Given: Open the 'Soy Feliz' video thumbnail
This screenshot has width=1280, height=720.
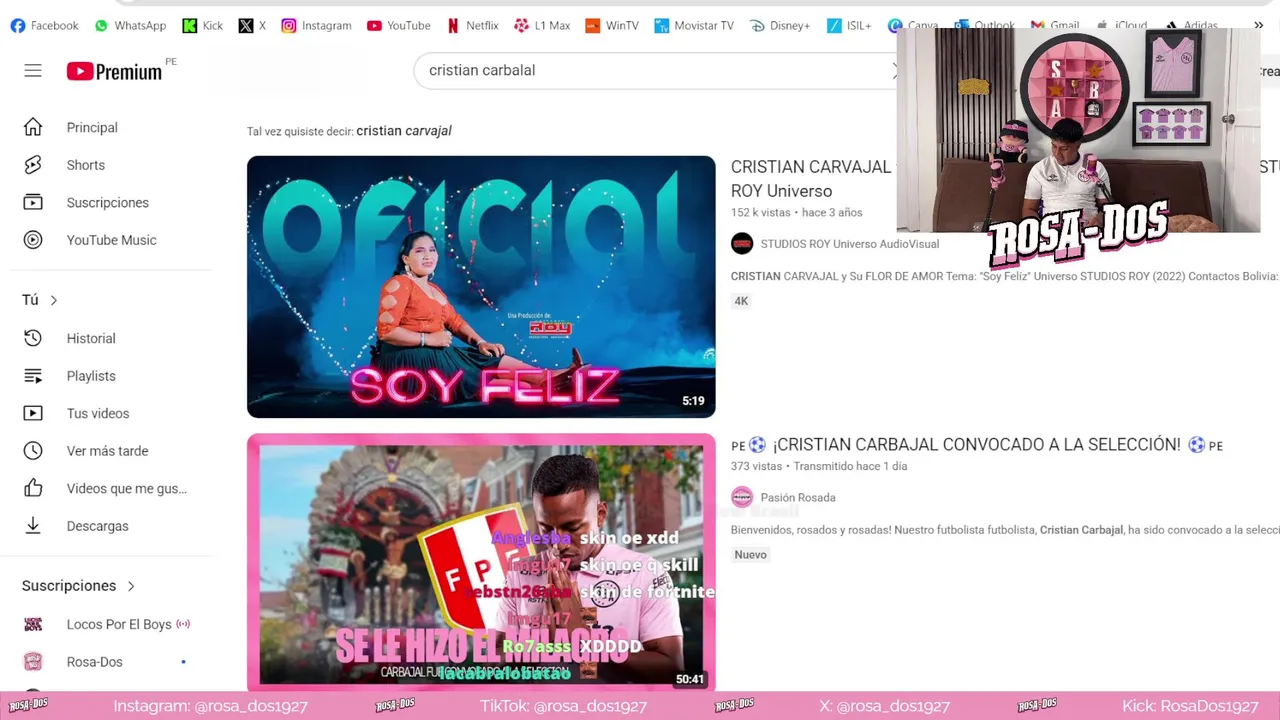Looking at the screenshot, I should coord(481,287).
